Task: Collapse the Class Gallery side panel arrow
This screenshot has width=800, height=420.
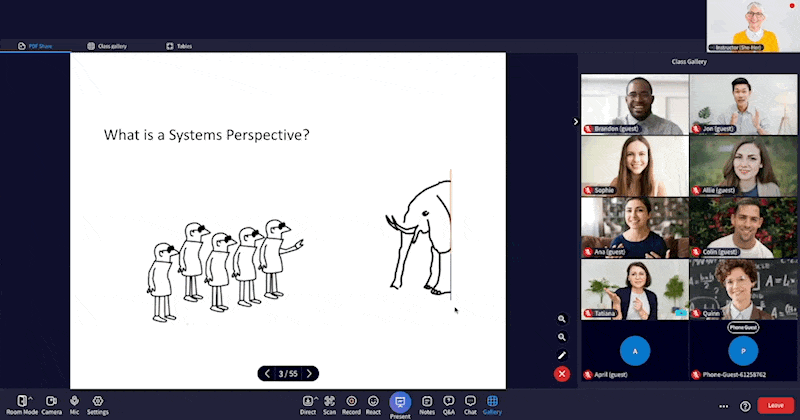Action: pos(576,121)
